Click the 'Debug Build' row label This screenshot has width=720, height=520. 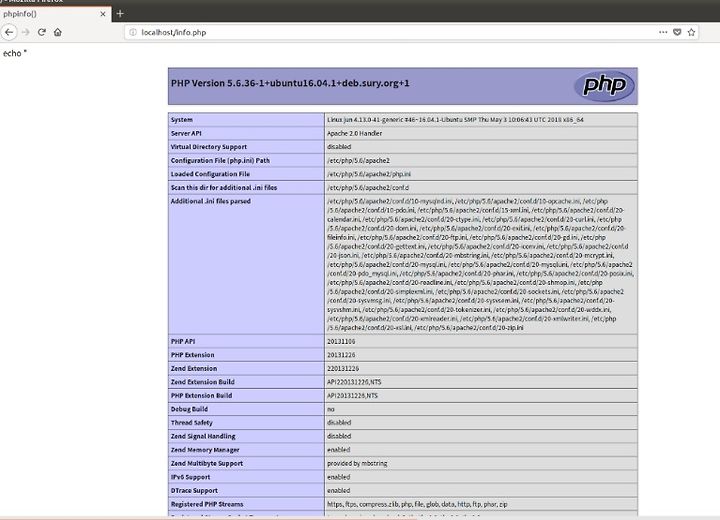[189, 409]
